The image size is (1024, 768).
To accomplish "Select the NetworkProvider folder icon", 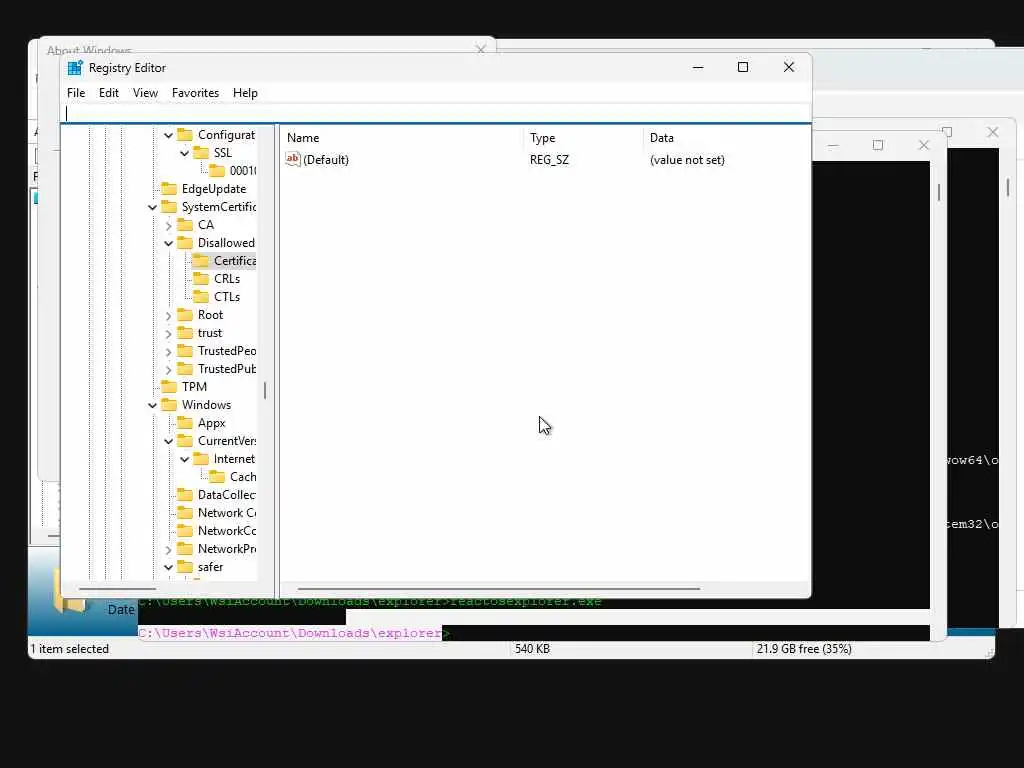I will tap(185, 549).
